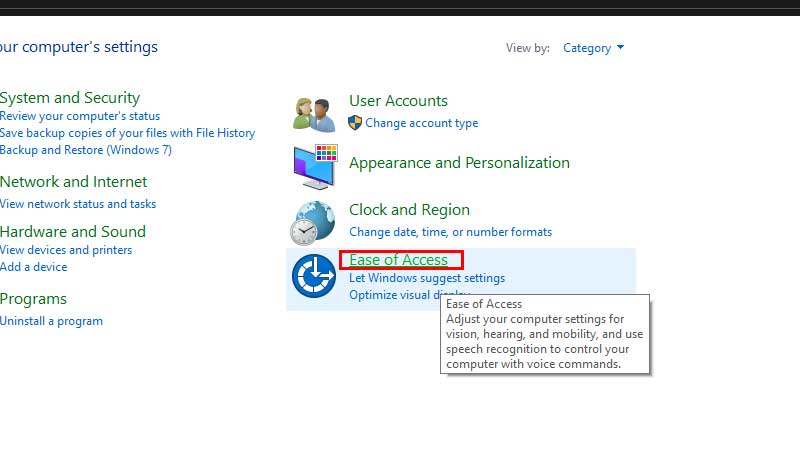Open Appearance and Personalization heading
The image size is (800, 450).
coord(459,163)
